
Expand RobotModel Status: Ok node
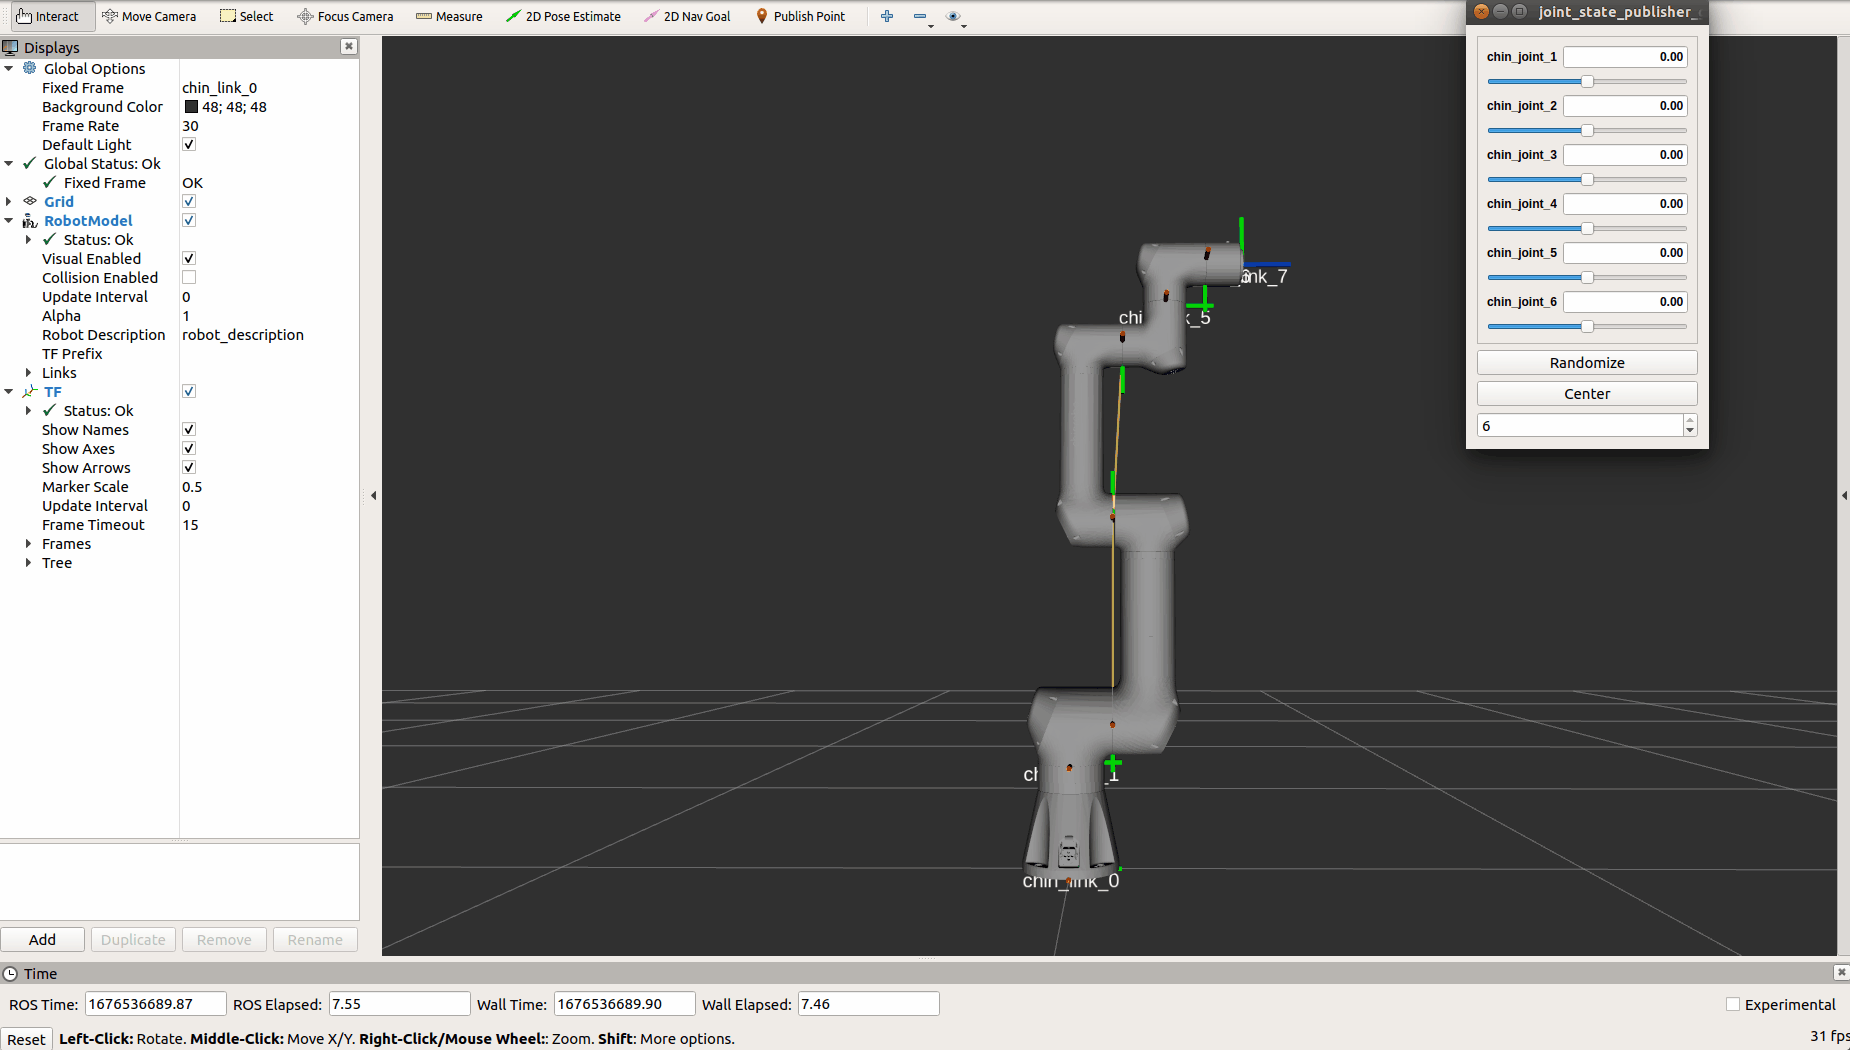pos(28,239)
